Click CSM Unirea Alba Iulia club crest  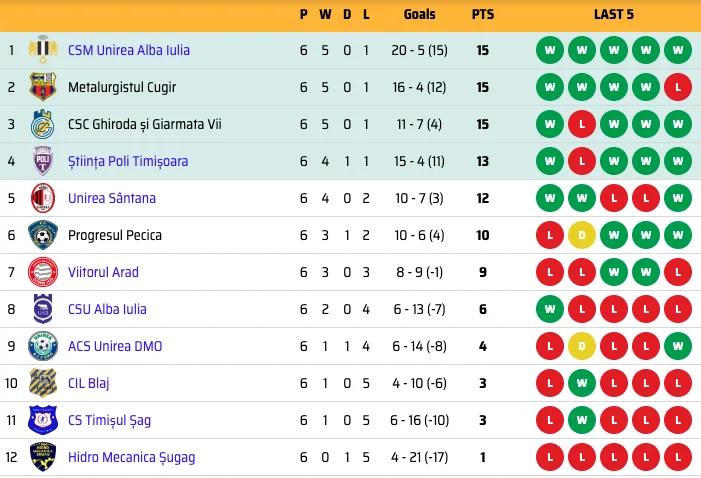[x=43, y=50]
